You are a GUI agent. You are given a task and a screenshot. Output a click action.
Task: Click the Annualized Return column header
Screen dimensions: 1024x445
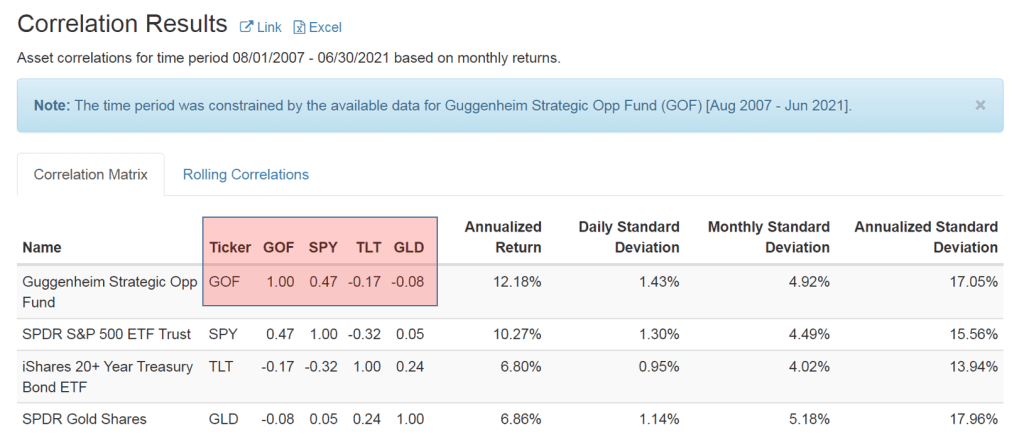503,237
